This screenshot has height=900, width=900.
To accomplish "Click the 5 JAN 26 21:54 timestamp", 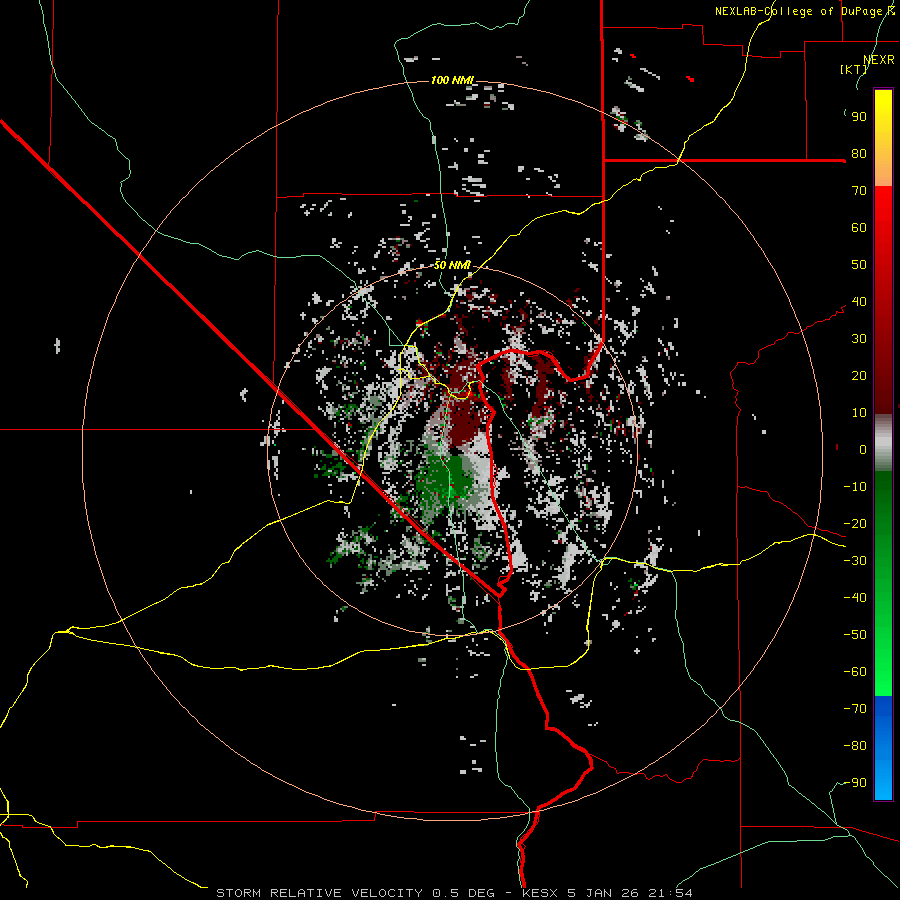I will click(630, 893).
